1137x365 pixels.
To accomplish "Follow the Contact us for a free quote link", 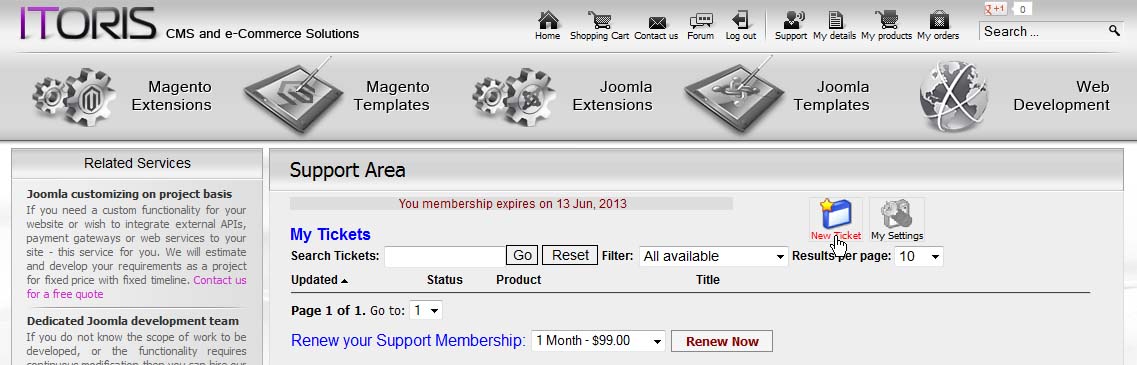I will click(136, 287).
